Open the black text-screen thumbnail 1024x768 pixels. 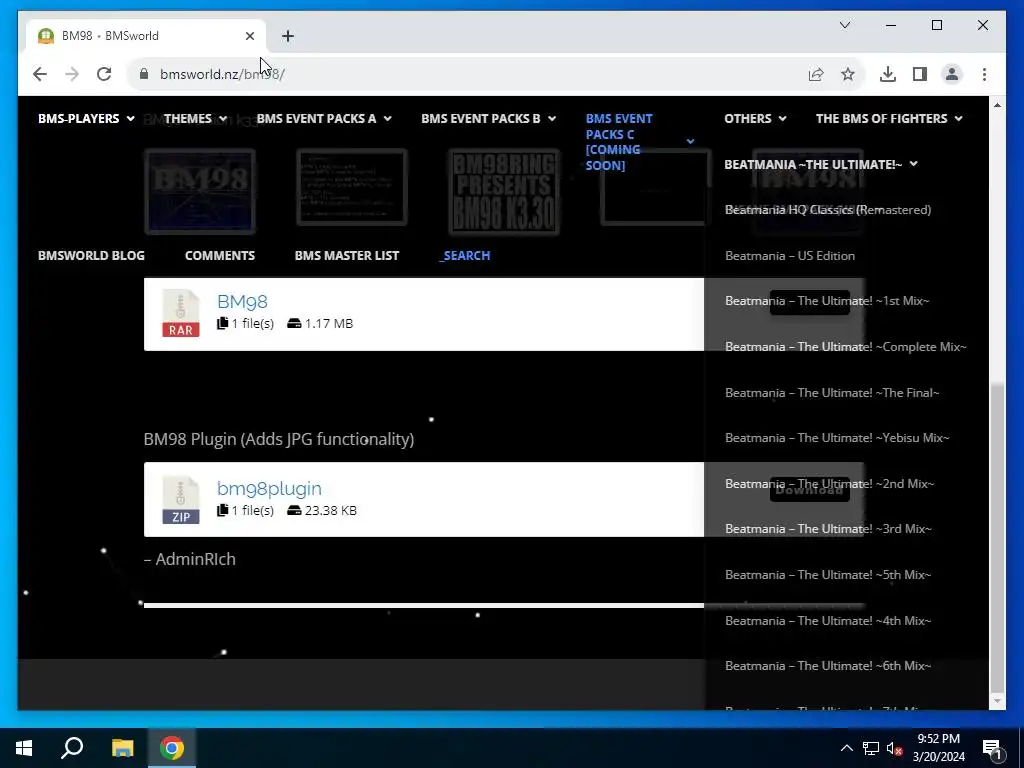tap(351, 187)
